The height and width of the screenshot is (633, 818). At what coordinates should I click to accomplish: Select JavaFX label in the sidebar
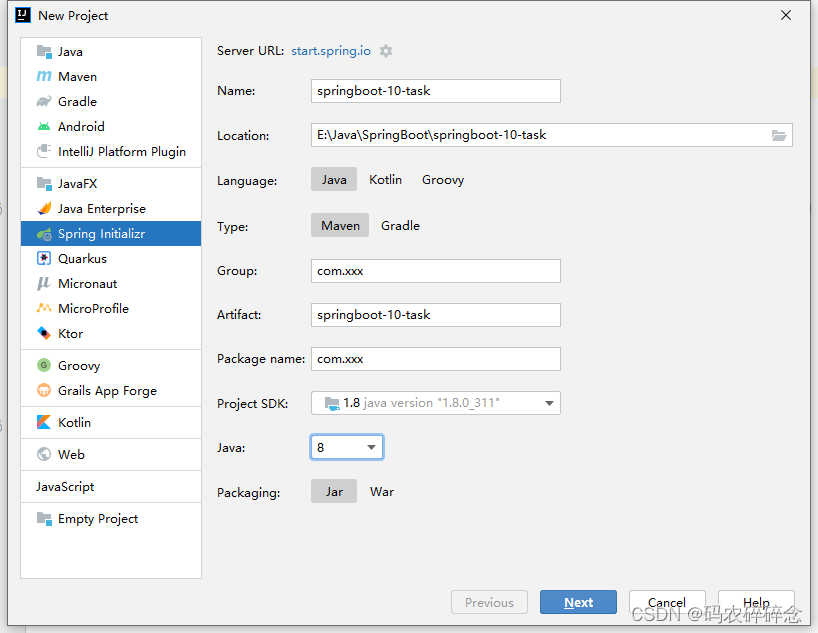tap(78, 184)
